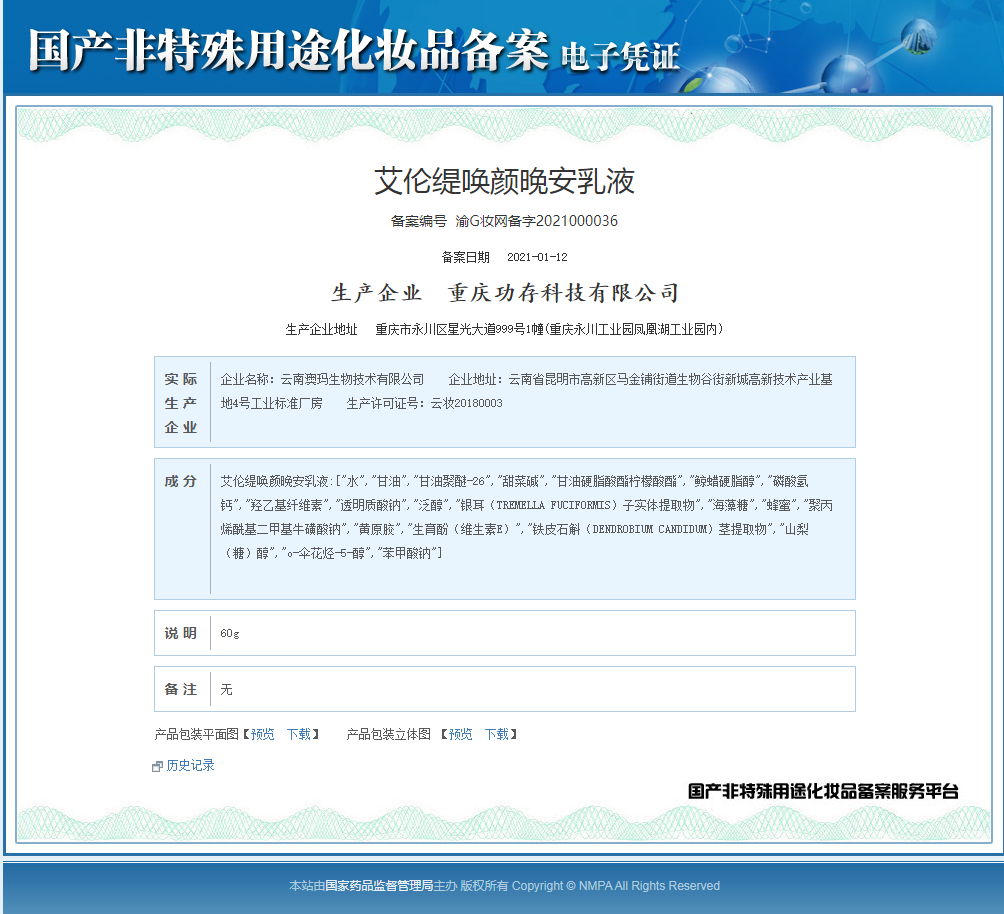
Task: Click the history record icon beside 历史记录
Action: pyautogui.click(x=157, y=766)
